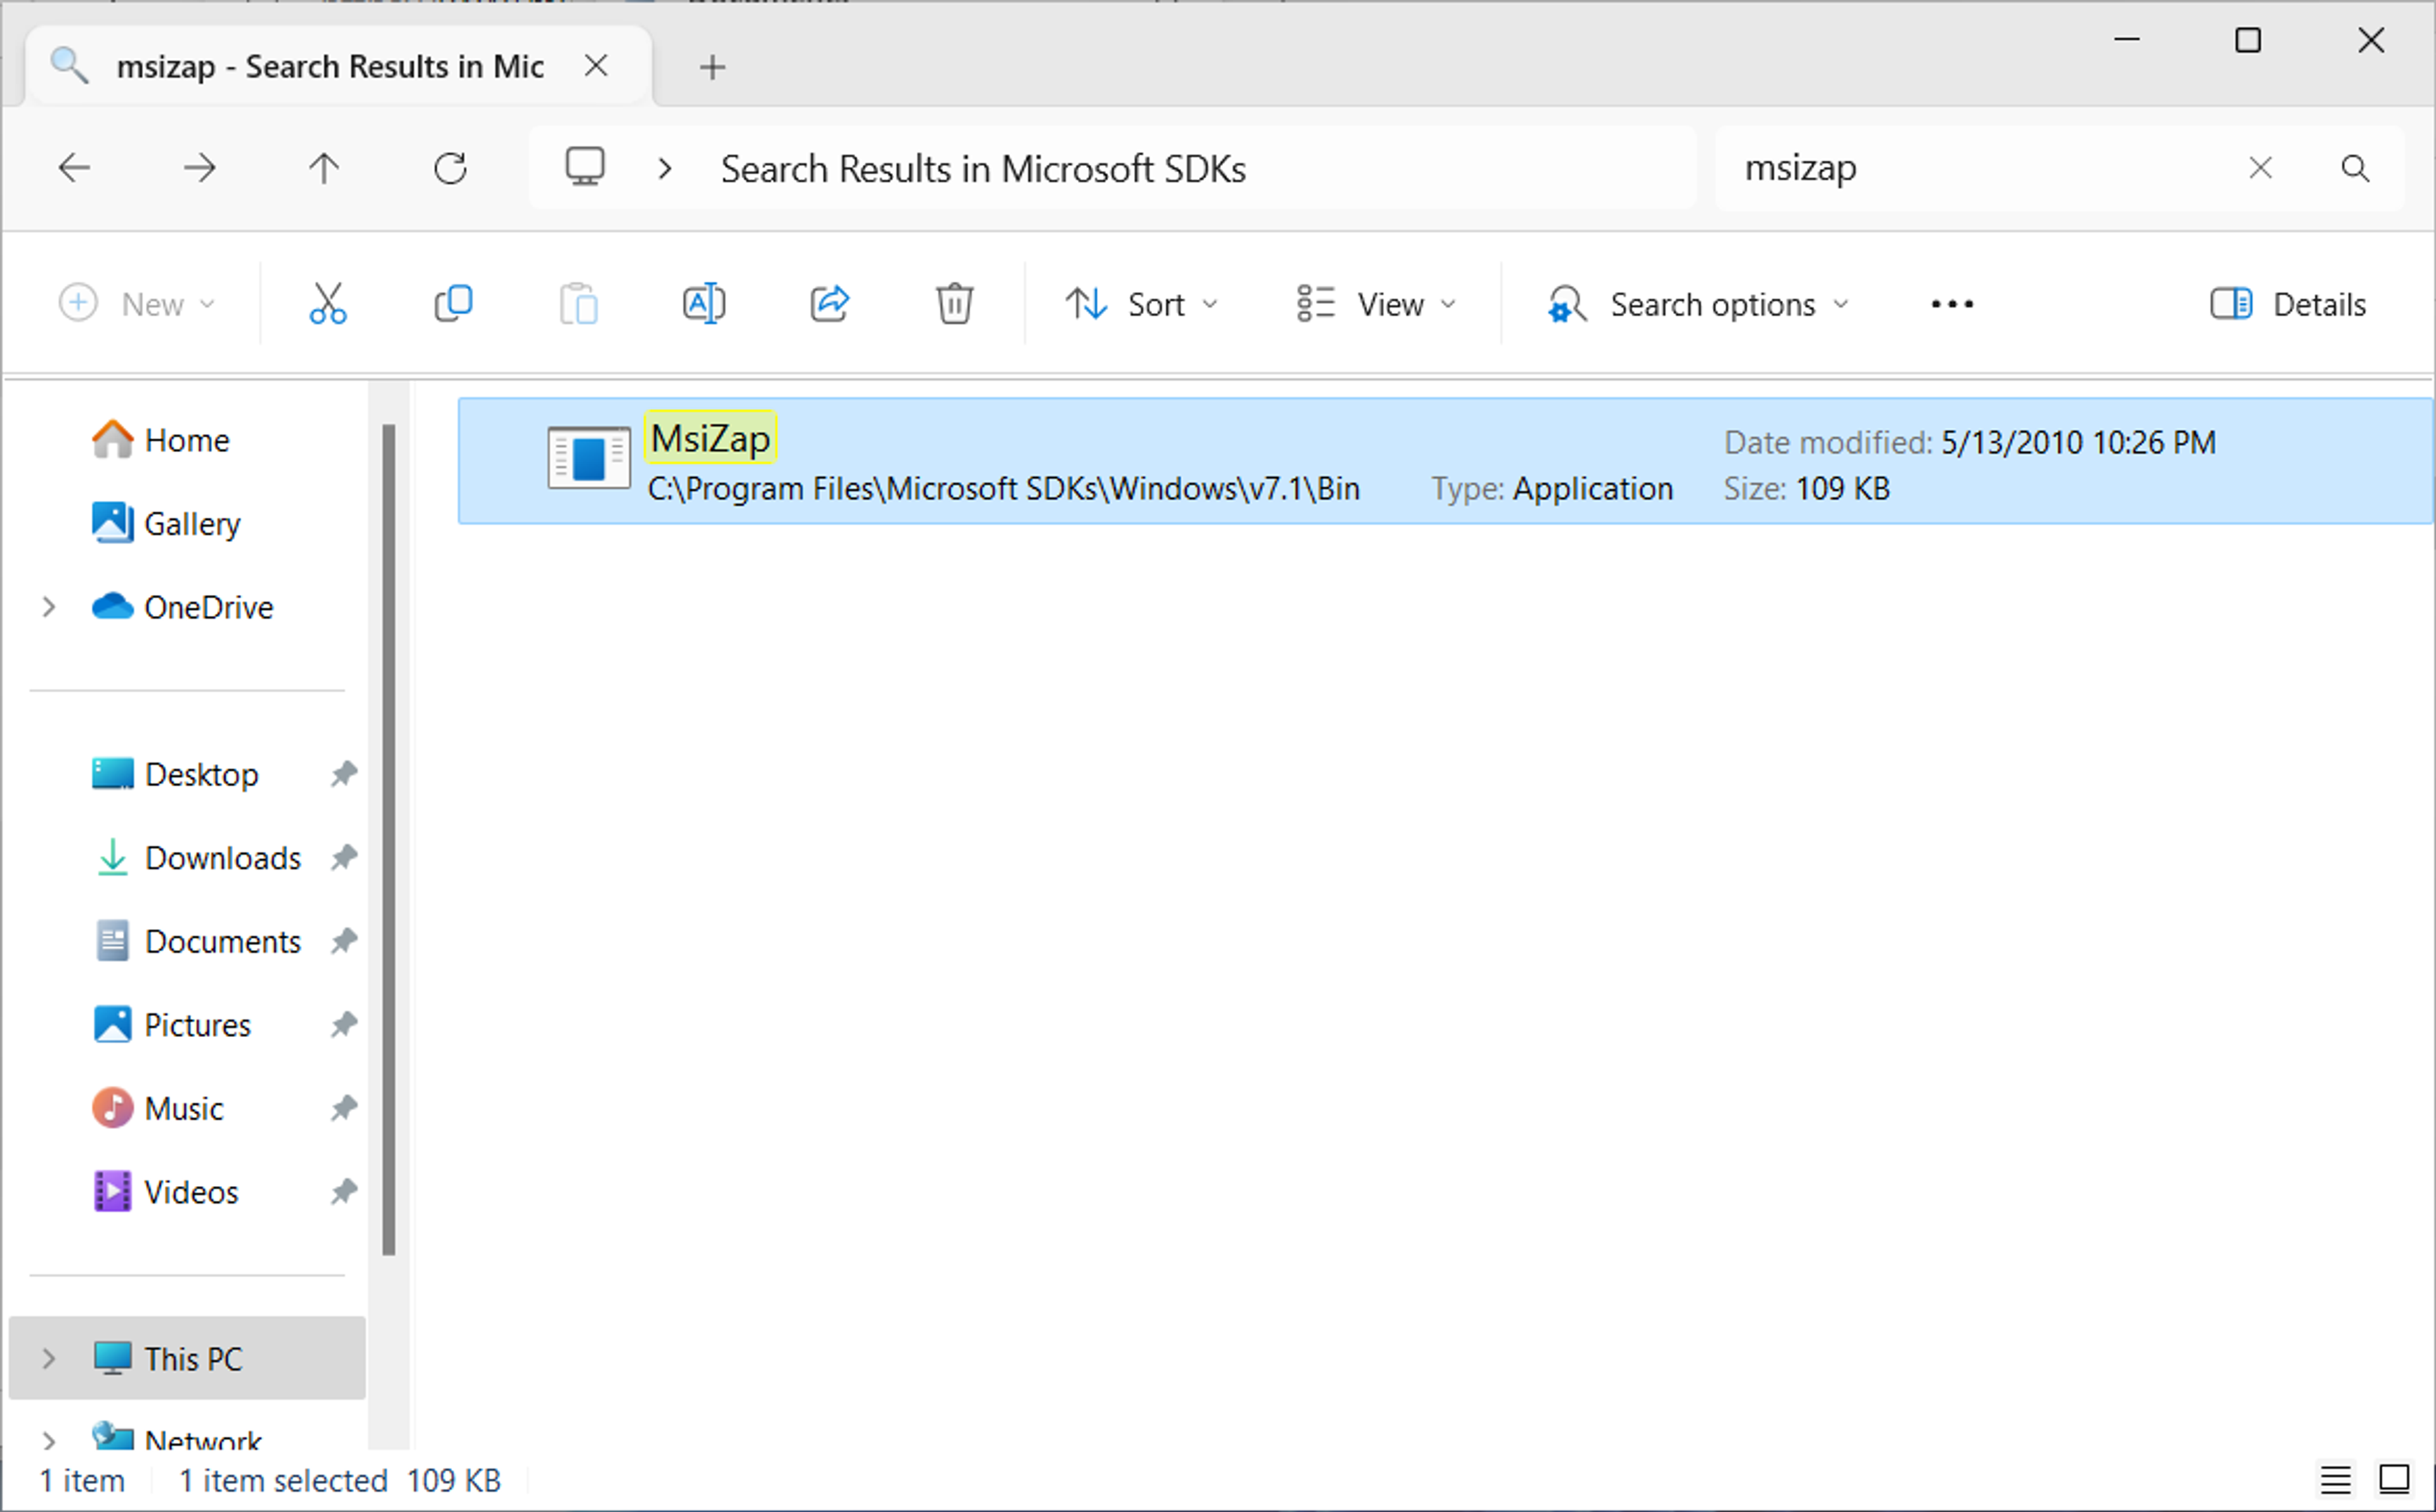2436x1512 pixels.
Task: Click the pin icon next to Desktop
Action: tap(344, 773)
